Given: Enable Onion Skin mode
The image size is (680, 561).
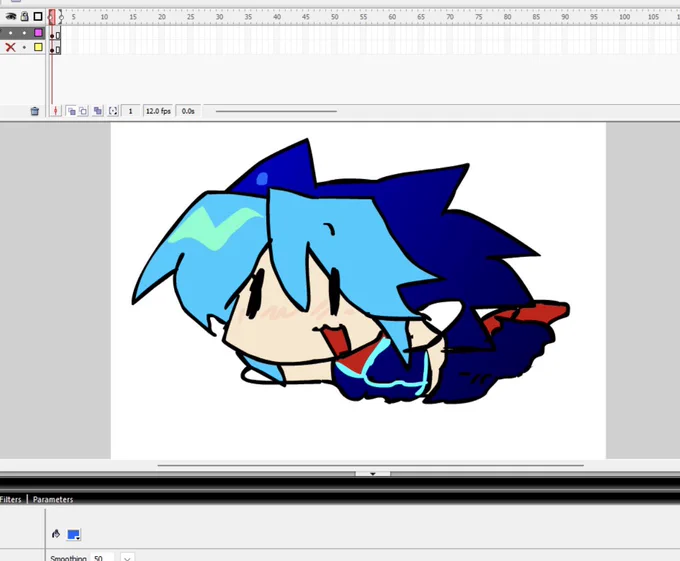Looking at the screenshot, I should coord(71,111).
